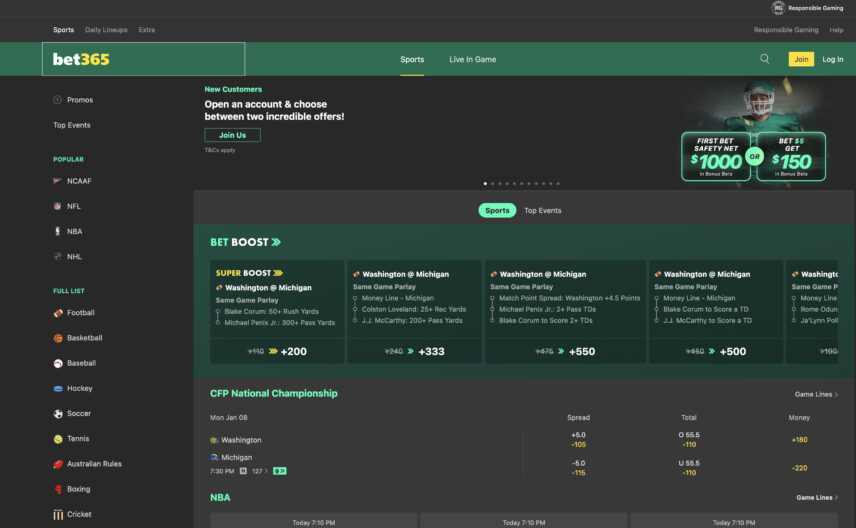Select the +333 boosted parlay odds
This screenshot has height=528, width=856.
pos(414,351)
